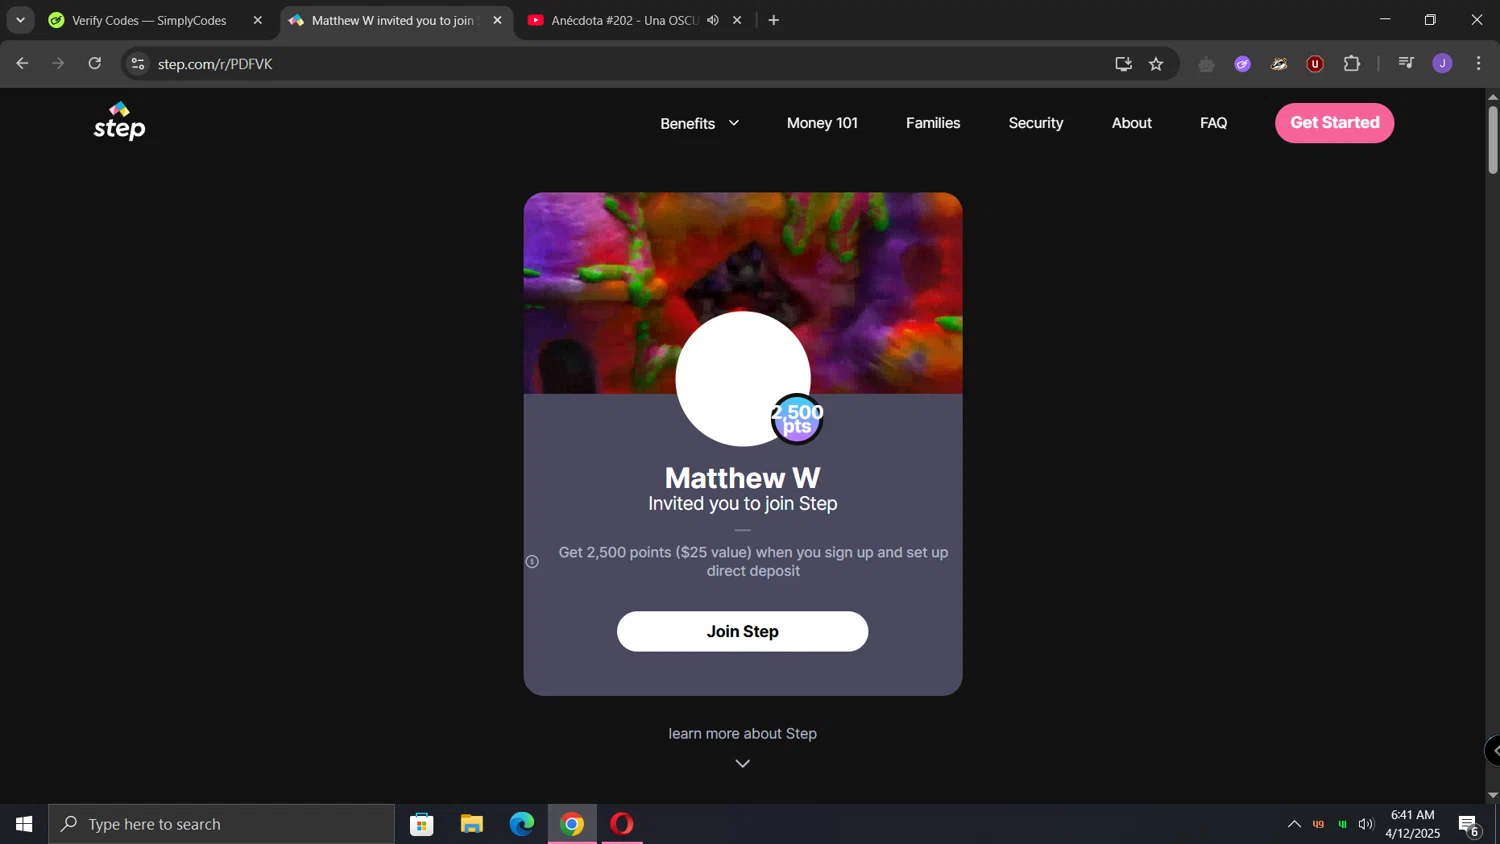This screenshot has height=844, width=1500.
Task: Click the pink Get Started button
Action: (1334, 123)
